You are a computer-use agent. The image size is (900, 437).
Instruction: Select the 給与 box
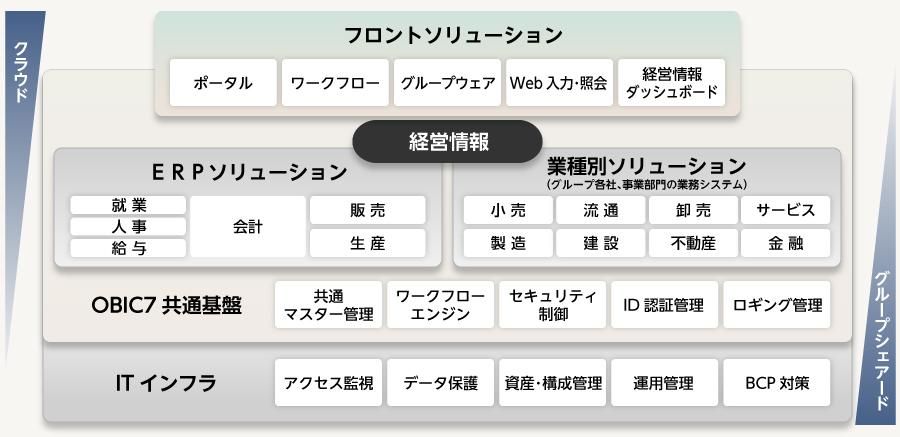(129, 248)
